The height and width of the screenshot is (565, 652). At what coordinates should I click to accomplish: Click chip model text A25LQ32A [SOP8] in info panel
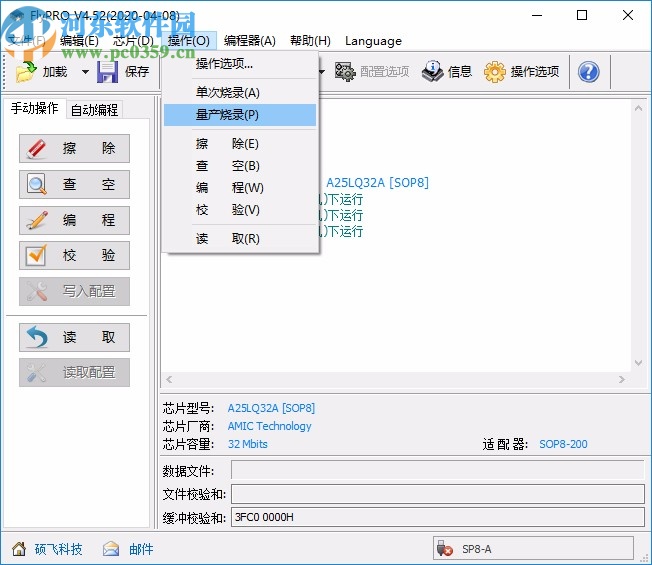pos(271,408)
